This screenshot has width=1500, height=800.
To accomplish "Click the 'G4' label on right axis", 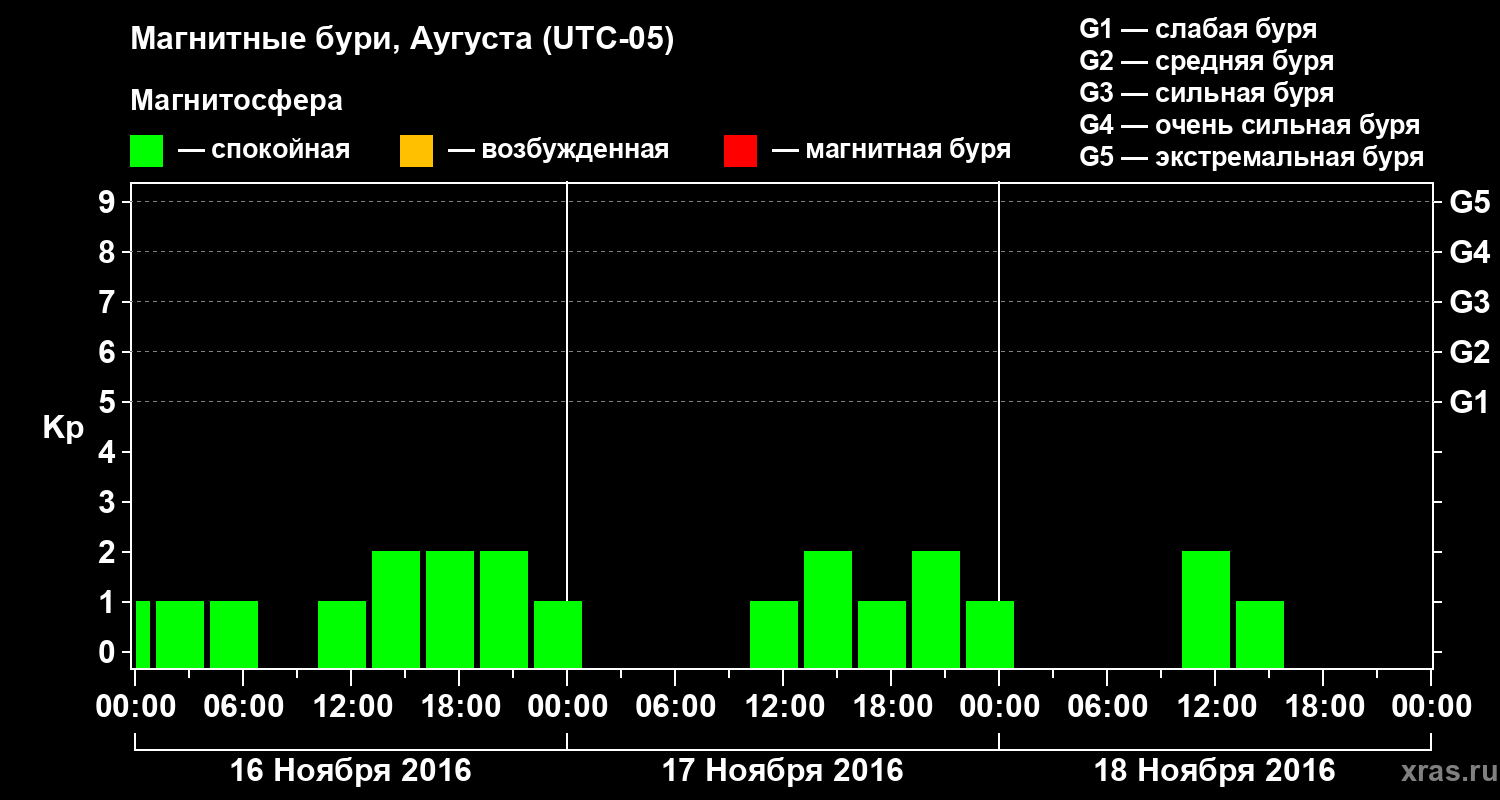I will [1469, 252].
